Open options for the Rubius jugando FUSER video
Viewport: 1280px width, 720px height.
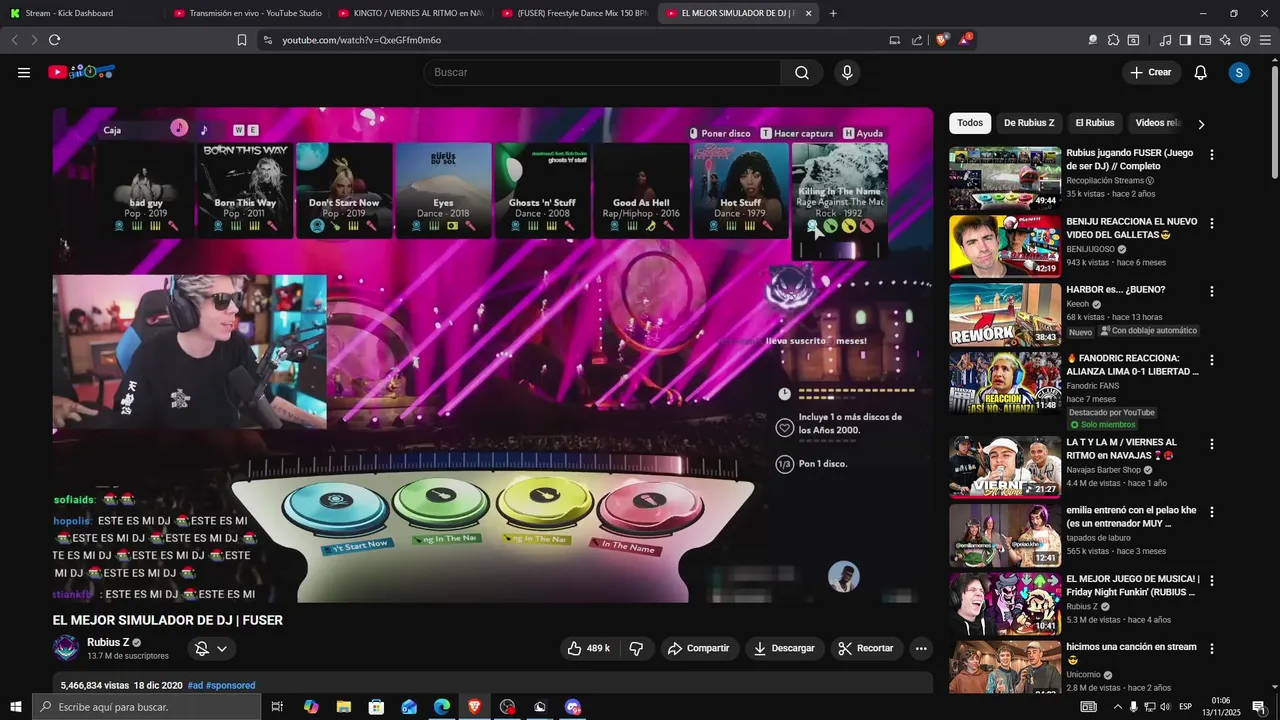click(1212, 155)
